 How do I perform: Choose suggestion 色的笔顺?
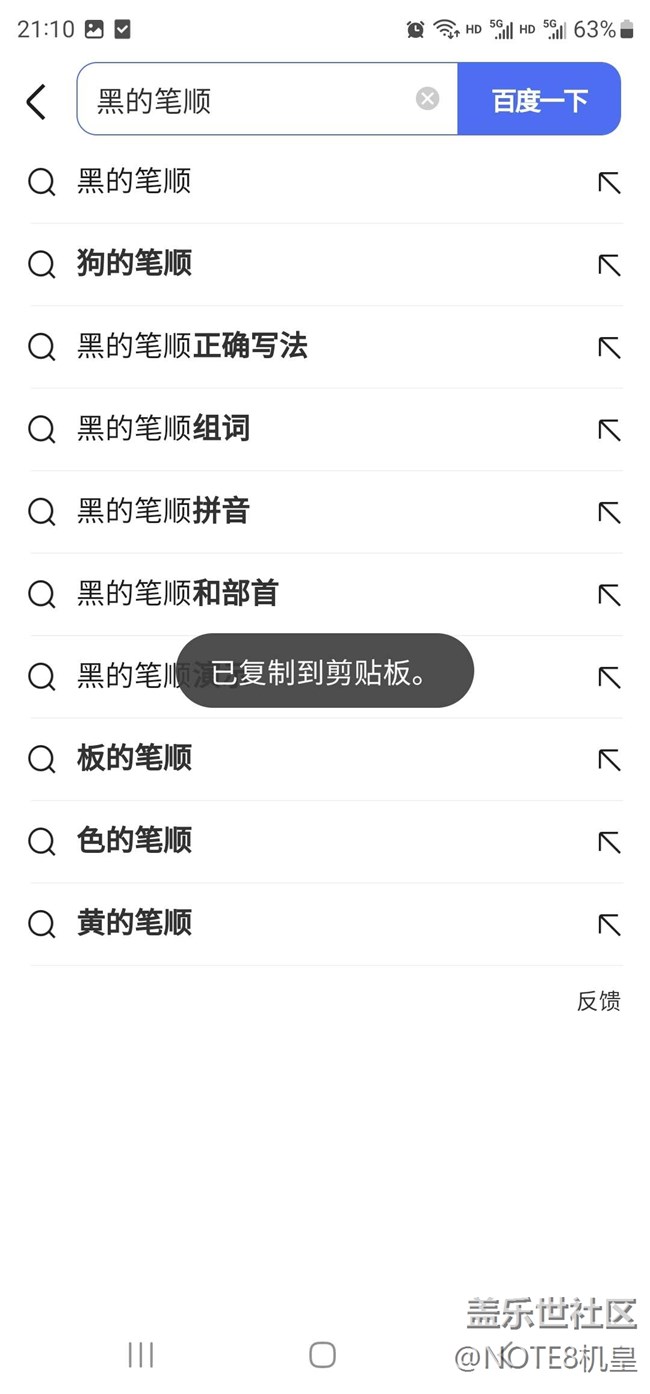[134, 841]
